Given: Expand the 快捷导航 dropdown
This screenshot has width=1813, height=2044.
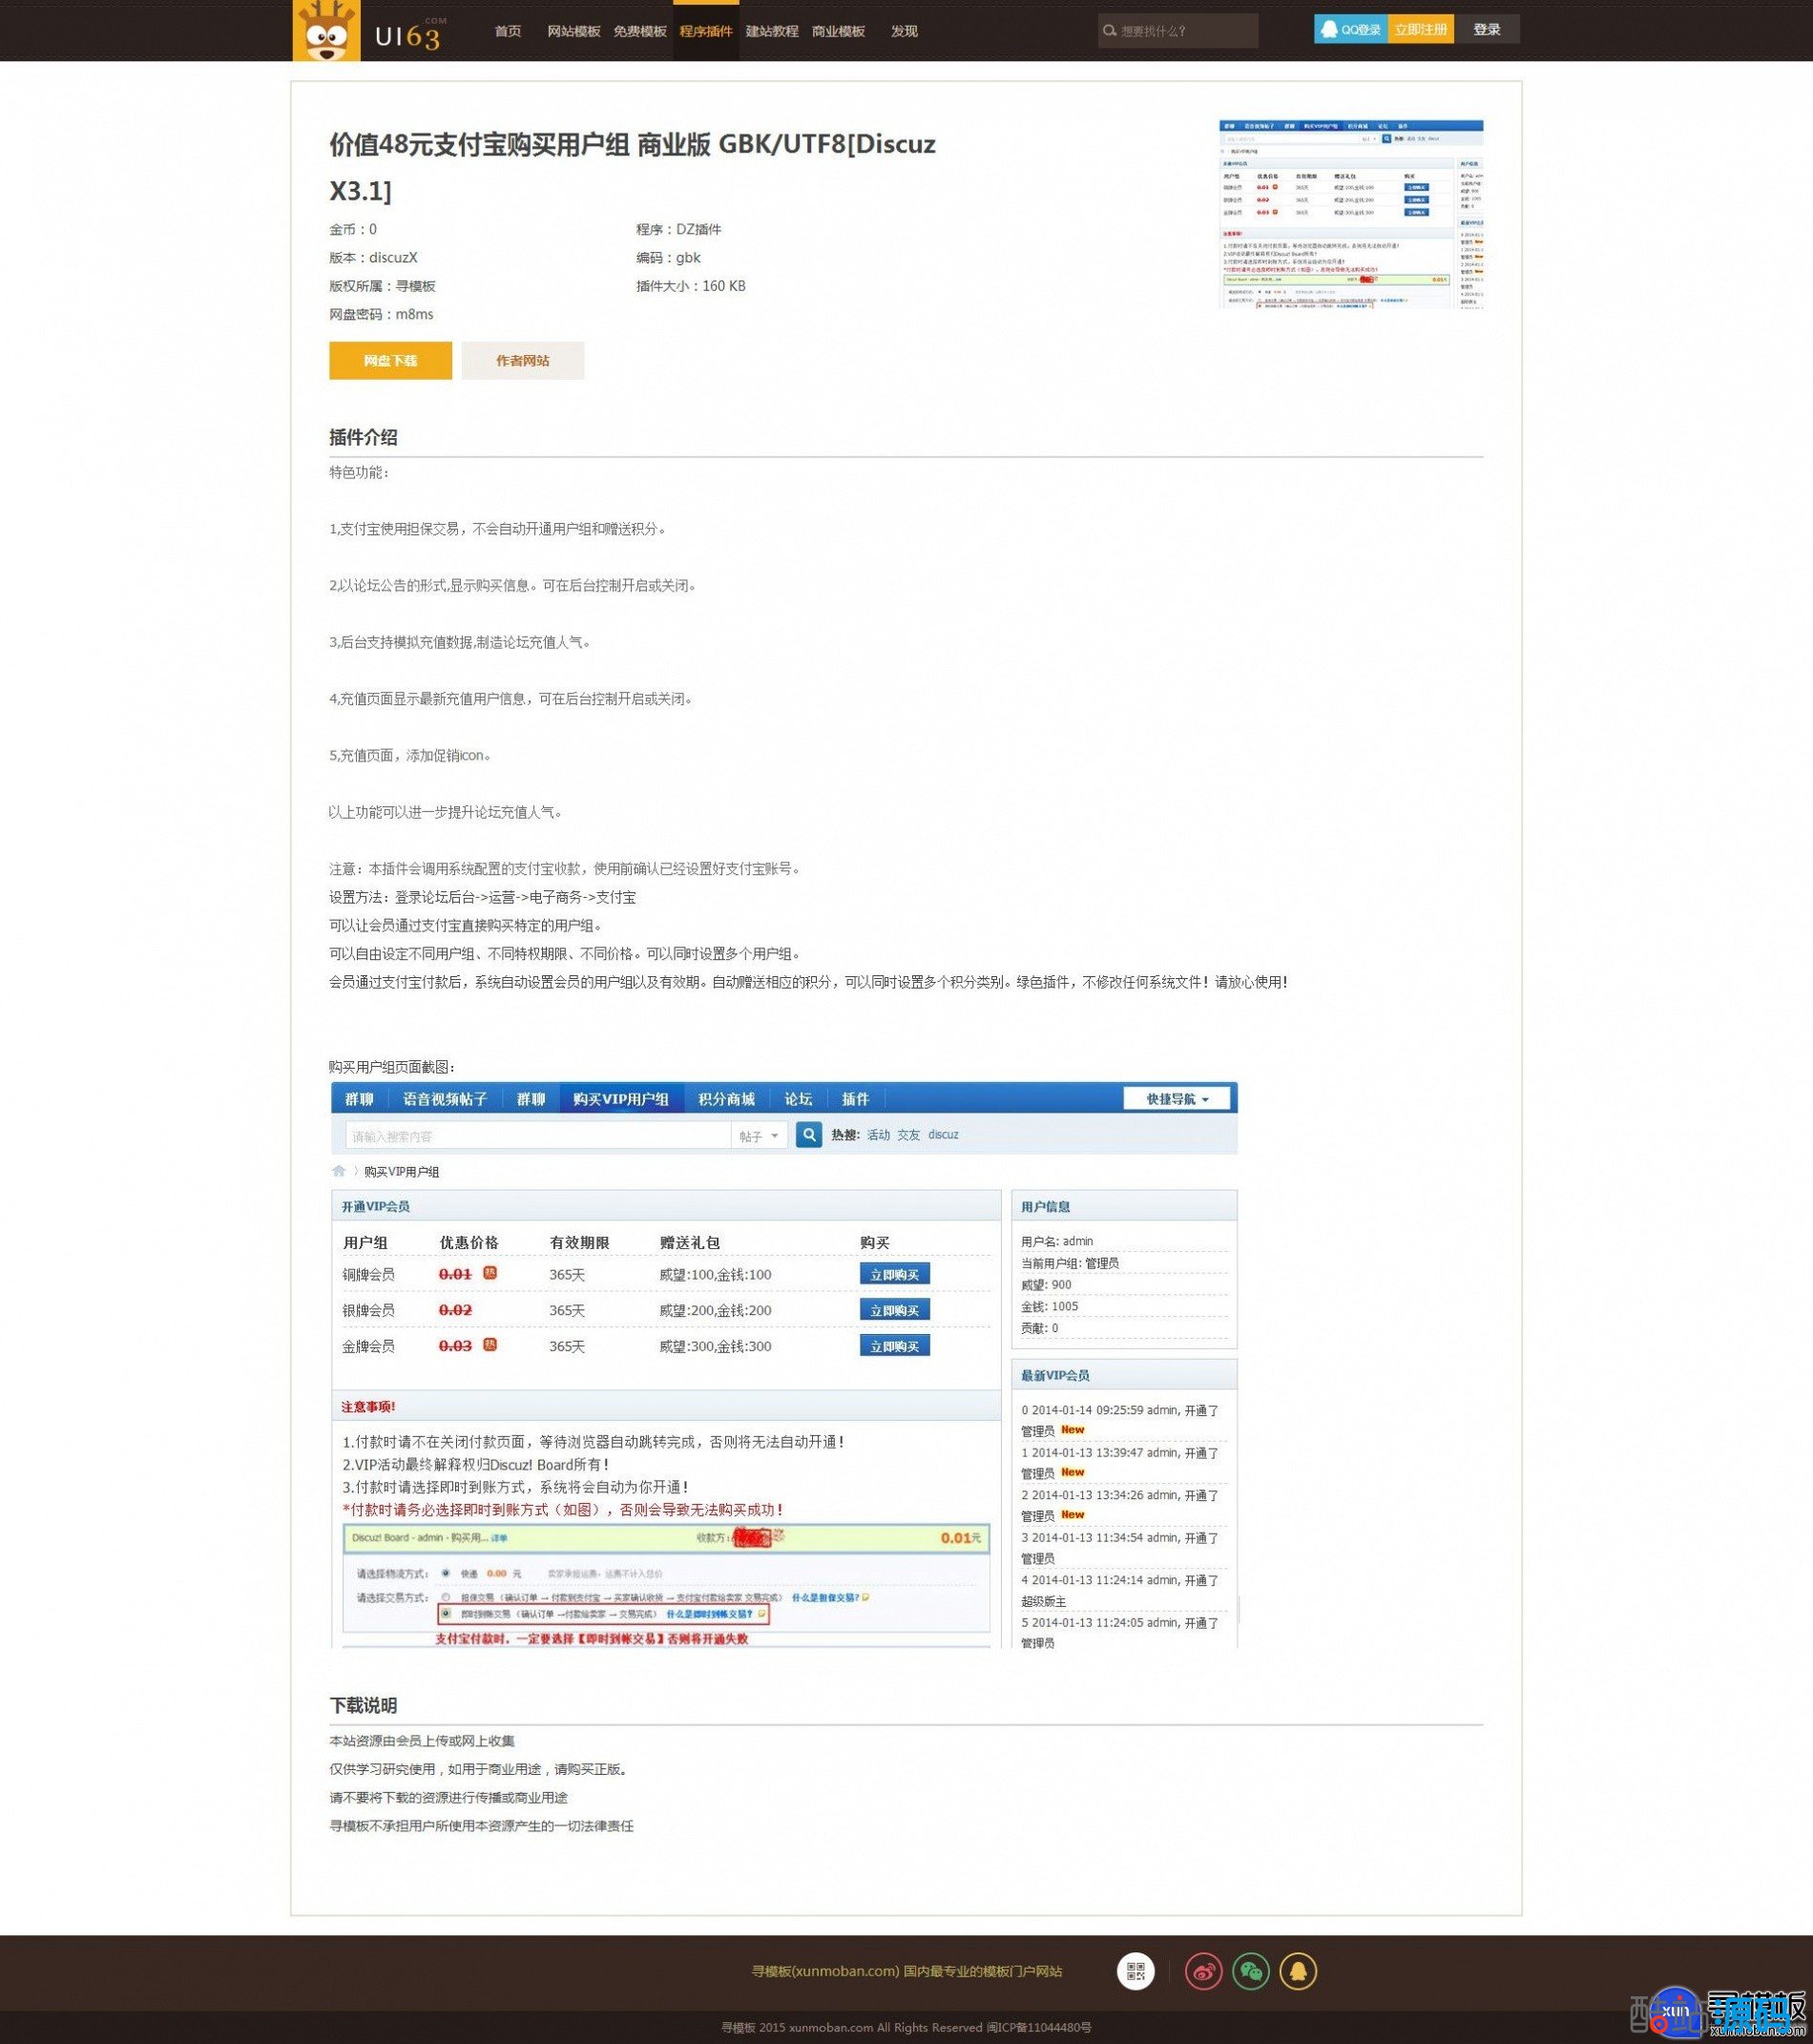Looking at the screenshot, I should pyautogui.click(x=1176, y=1099).
